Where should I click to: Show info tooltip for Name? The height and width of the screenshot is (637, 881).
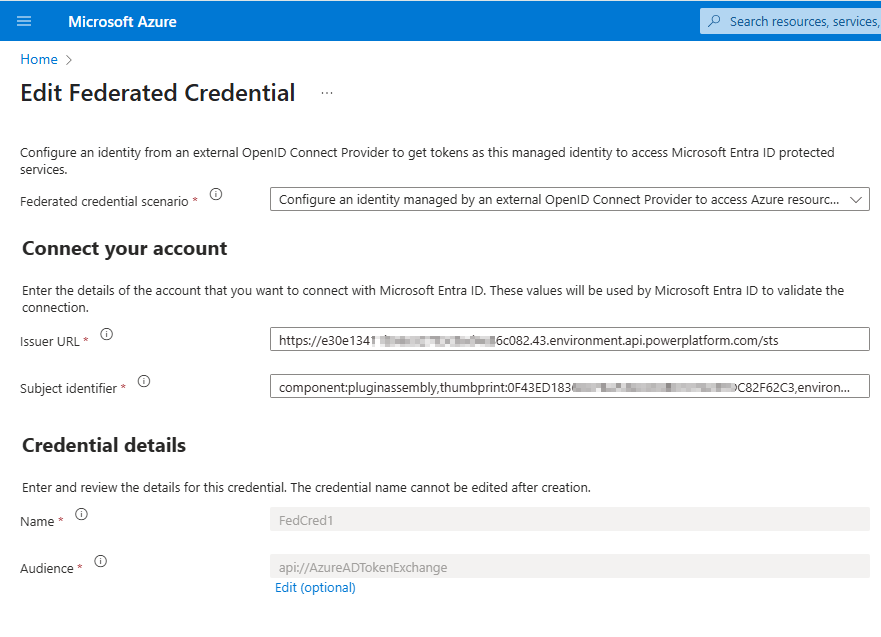click(81, 515)
